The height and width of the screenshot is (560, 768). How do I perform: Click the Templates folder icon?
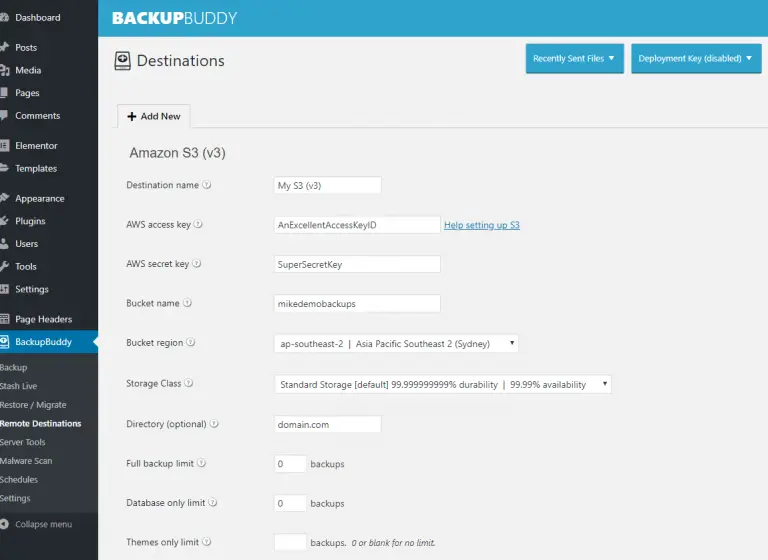4,168
